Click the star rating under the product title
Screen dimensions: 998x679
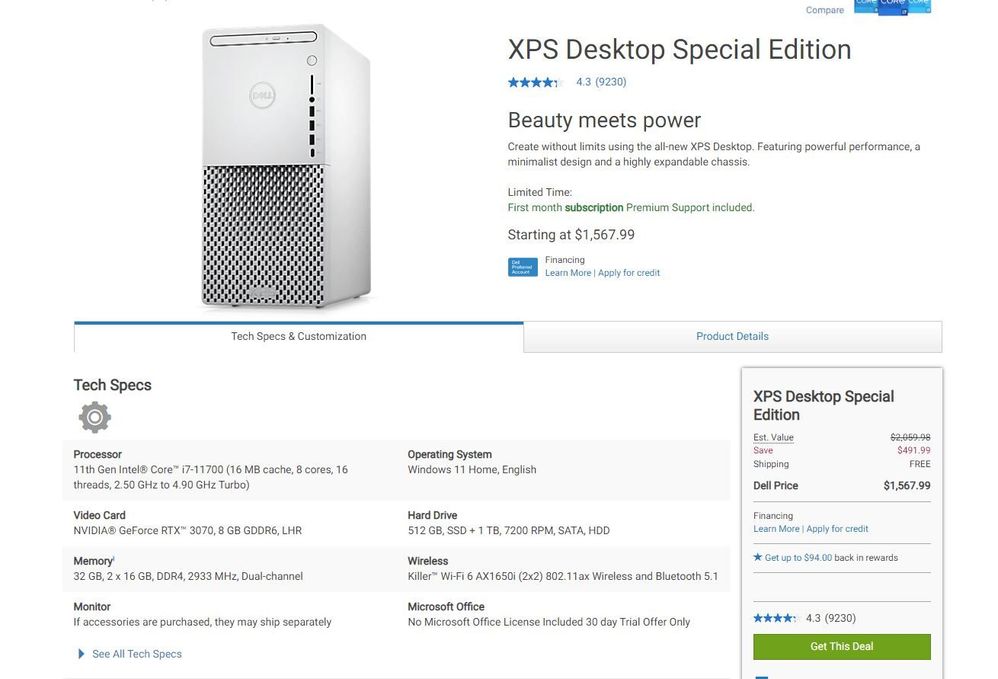(534, 82)
